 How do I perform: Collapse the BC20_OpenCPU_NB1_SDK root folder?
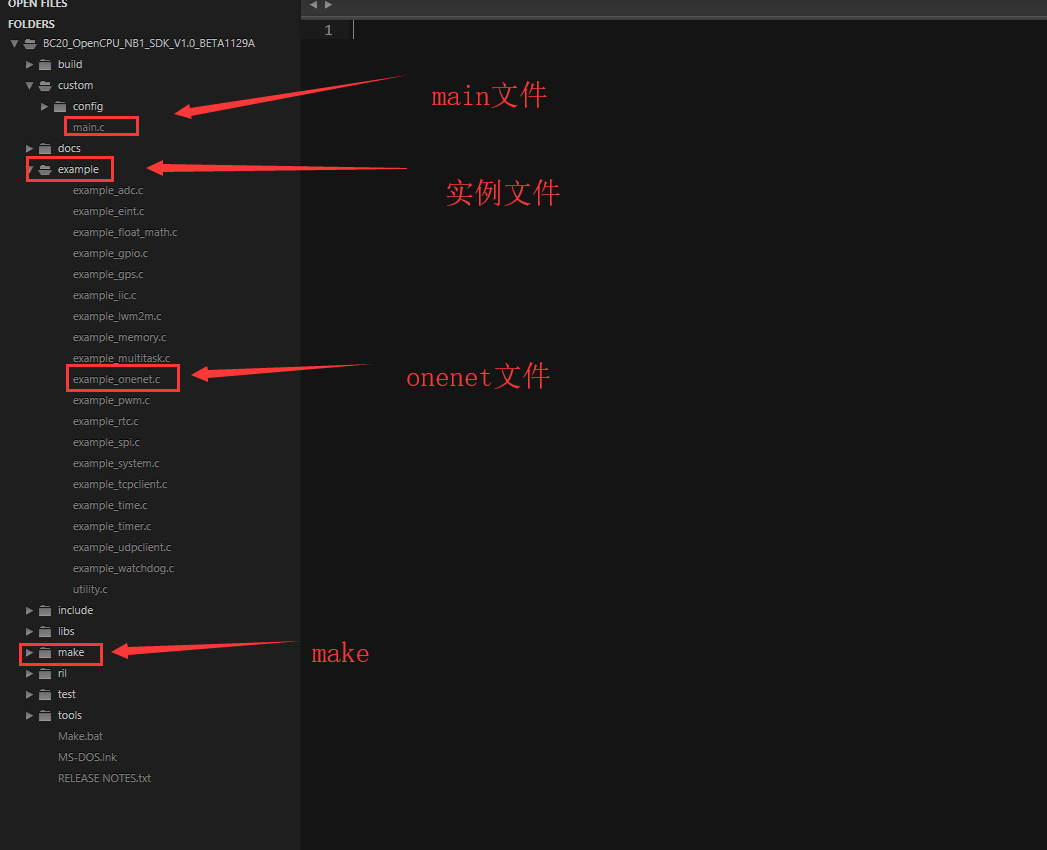(x=14, y=43)
